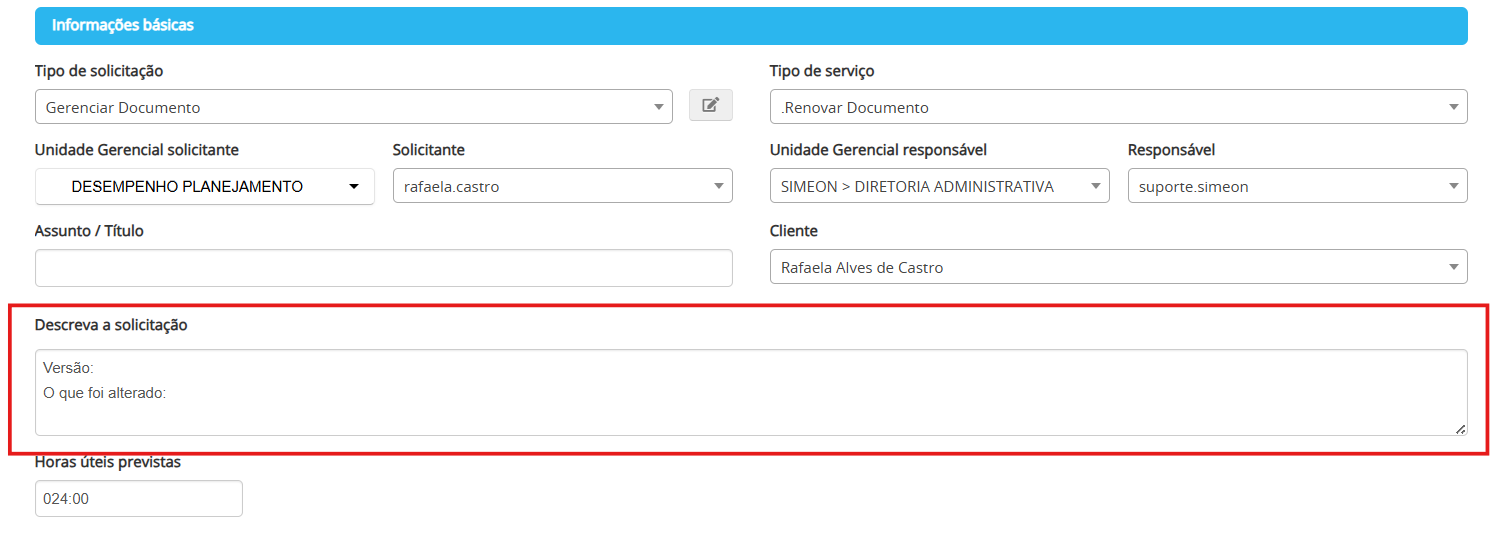Click the "Versão:" line in the description box

[68, 368]
